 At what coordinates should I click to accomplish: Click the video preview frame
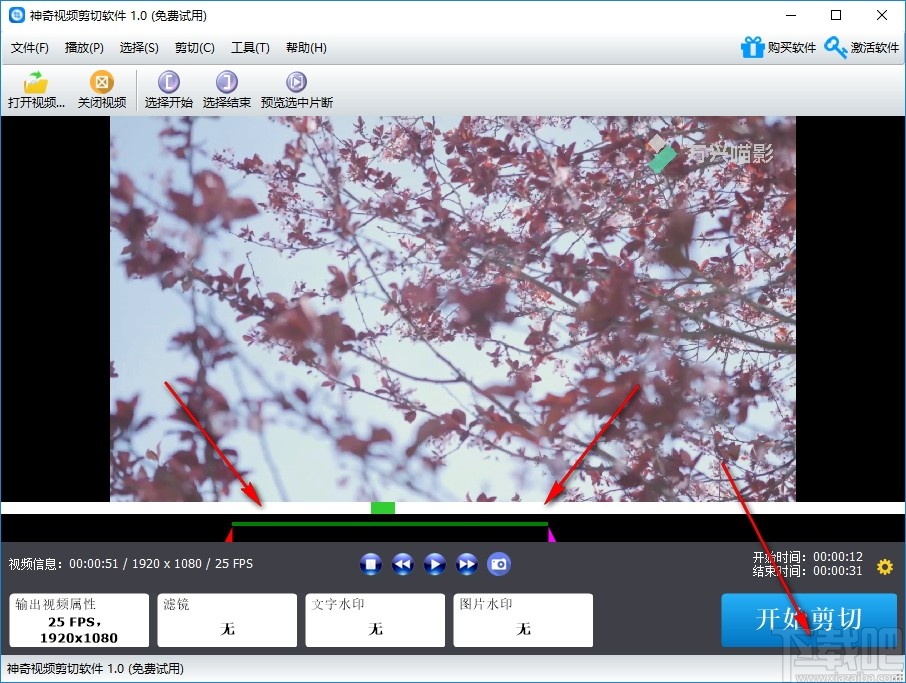pyautogui.click(x=452, y=309)
